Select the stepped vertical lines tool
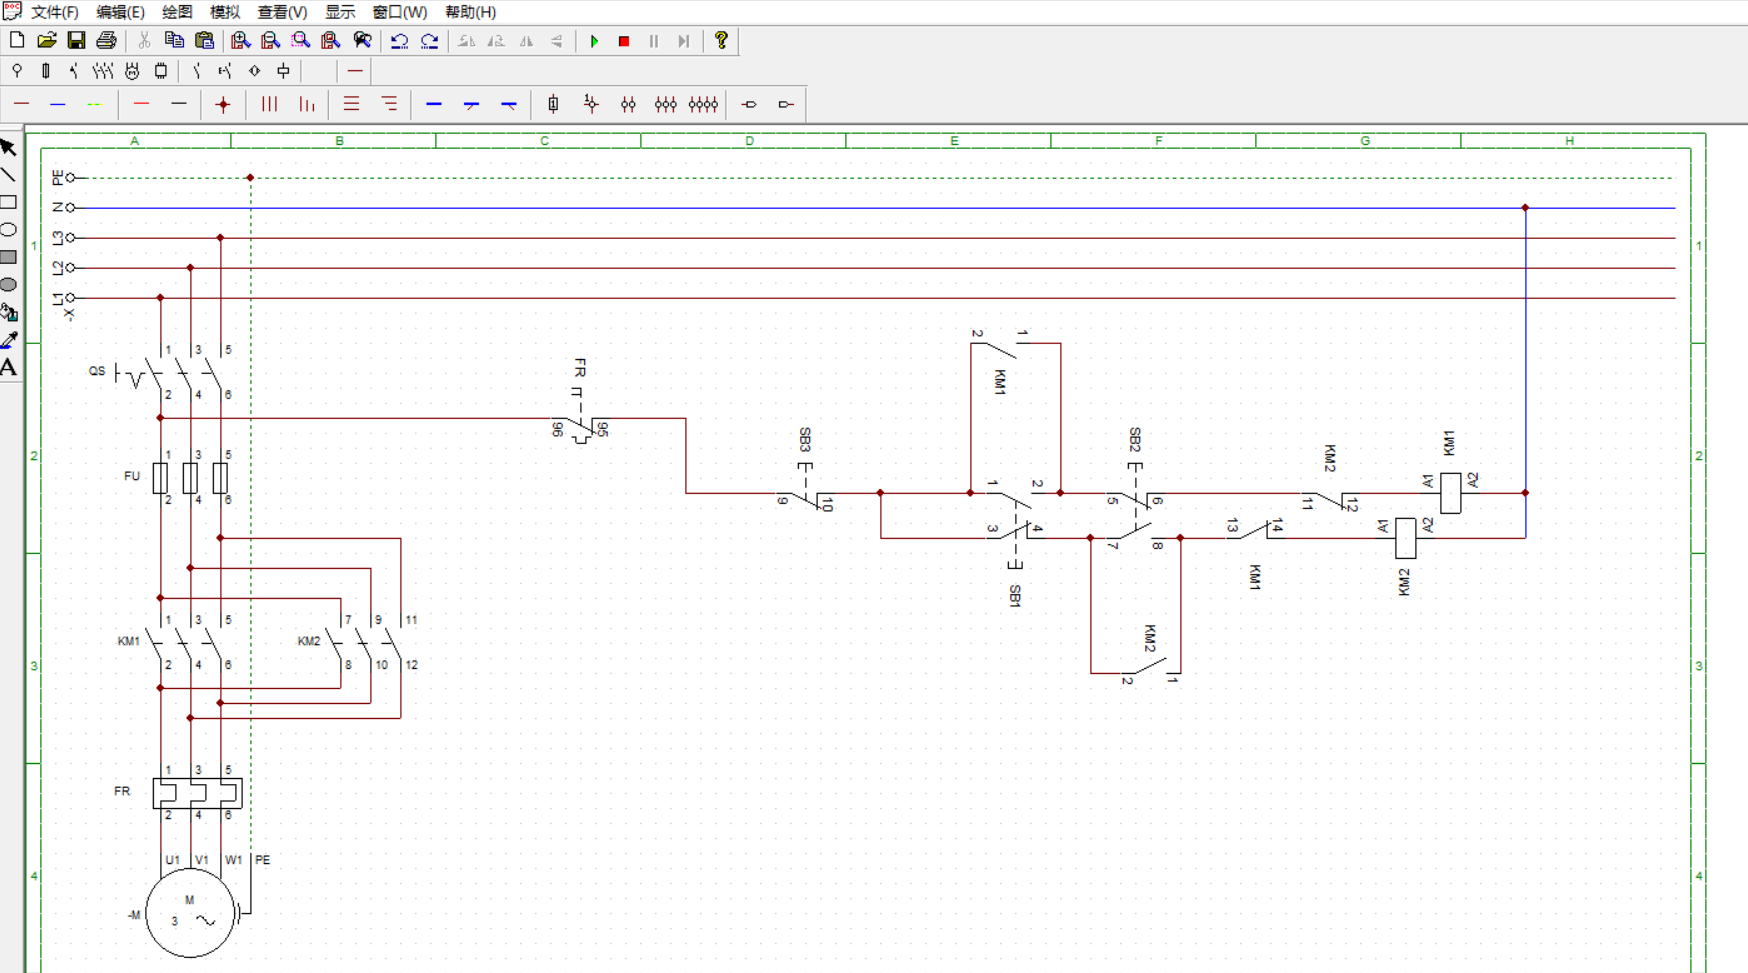 [x=307, y=104]
